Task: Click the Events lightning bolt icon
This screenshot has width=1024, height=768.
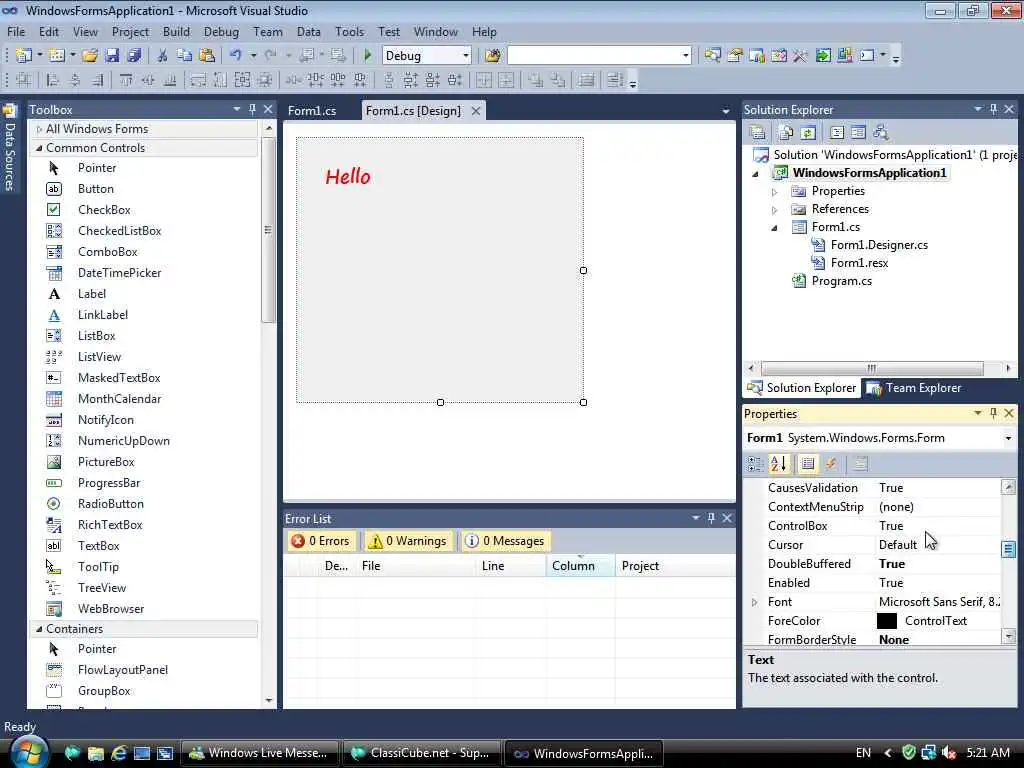Action: coord(831,464)
